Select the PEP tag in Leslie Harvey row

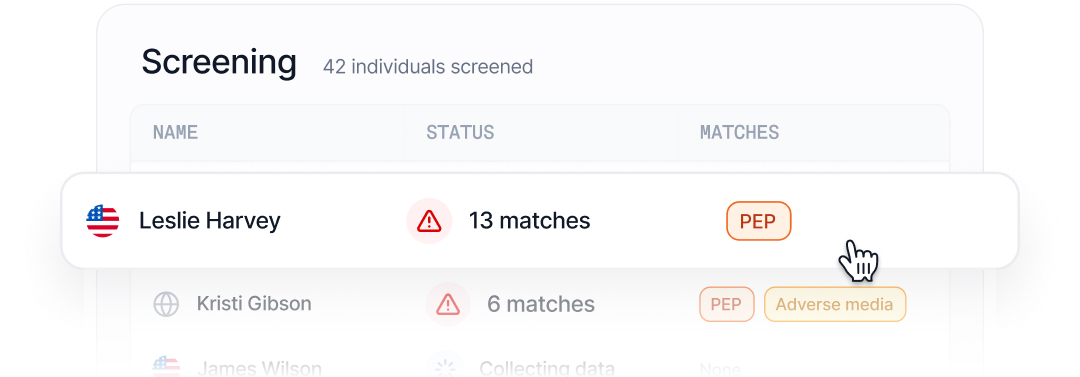(x=758, y=221)
